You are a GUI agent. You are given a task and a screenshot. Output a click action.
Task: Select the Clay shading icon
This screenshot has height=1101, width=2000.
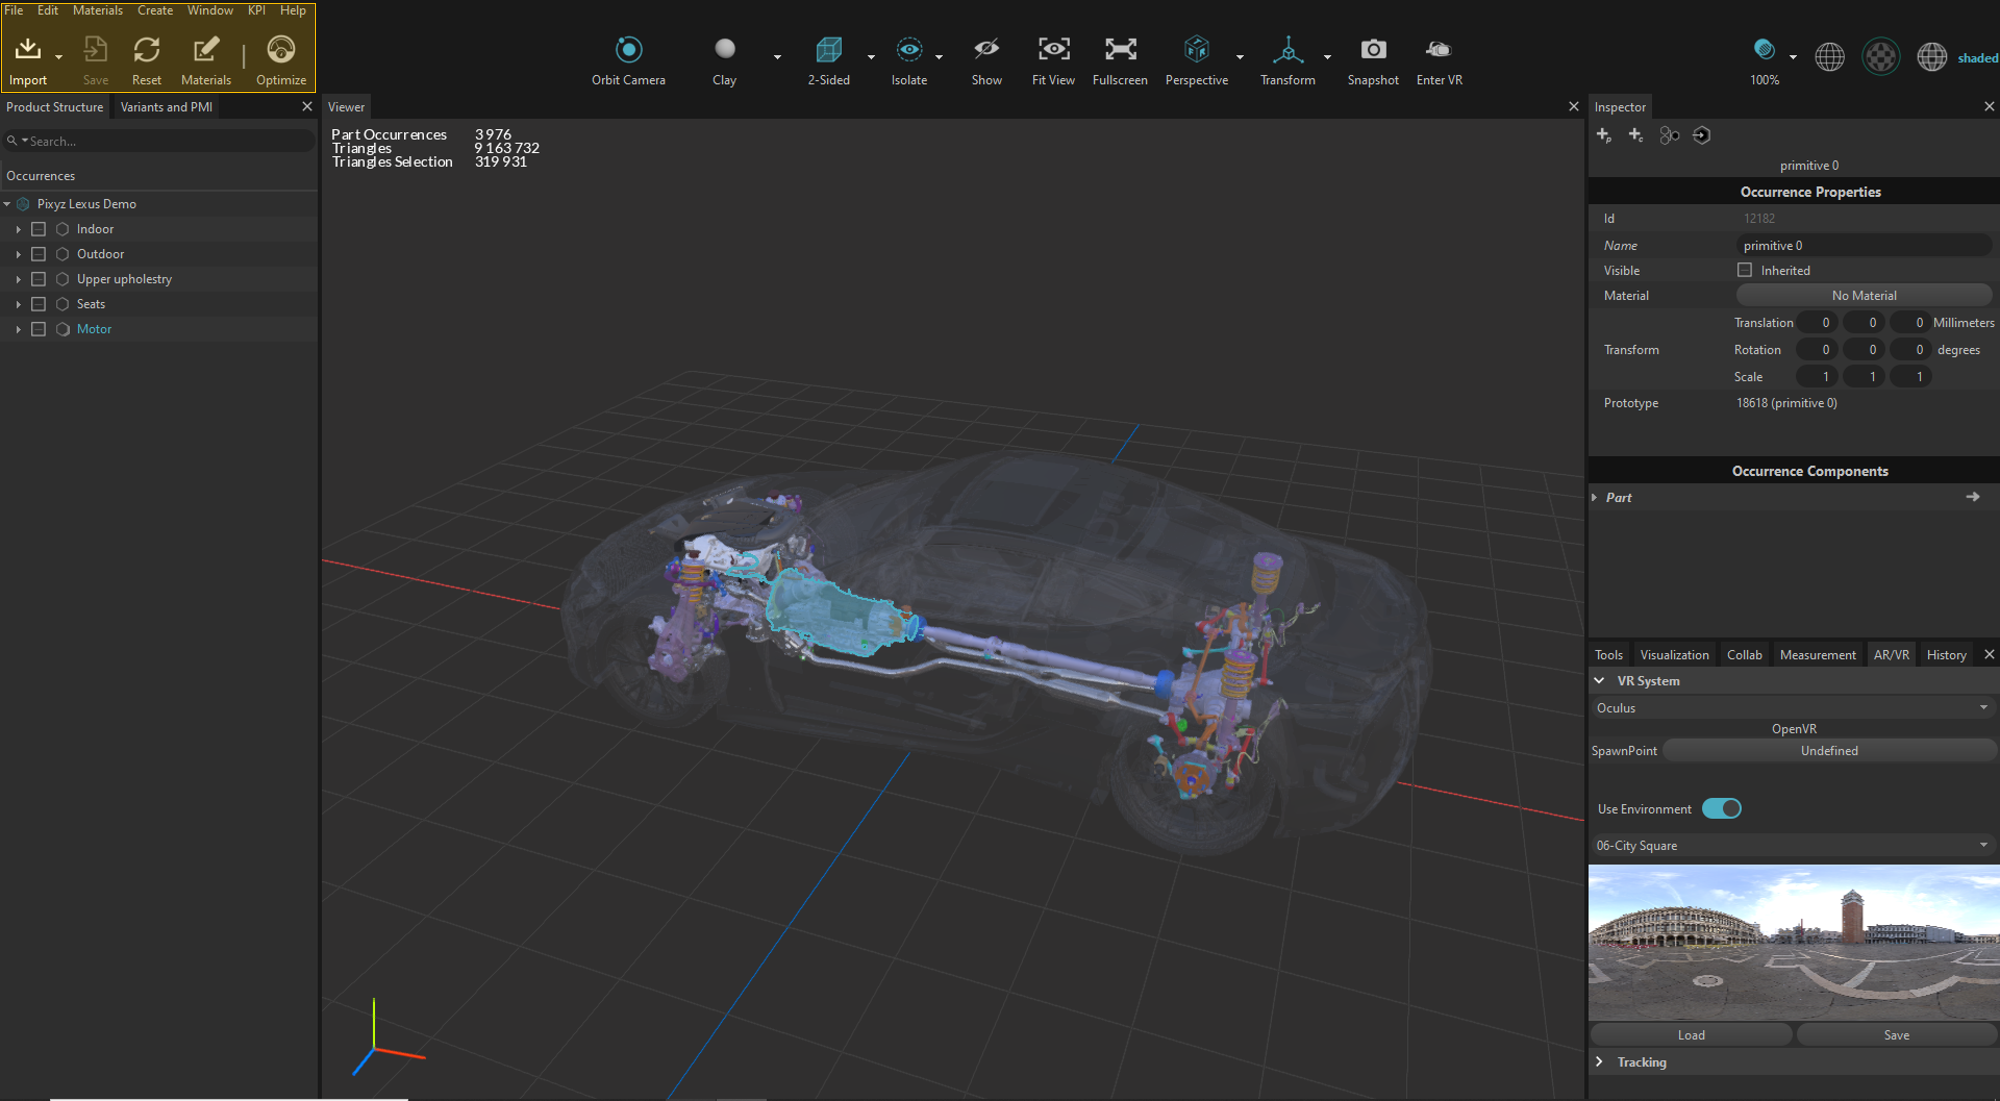click(724, 49)
